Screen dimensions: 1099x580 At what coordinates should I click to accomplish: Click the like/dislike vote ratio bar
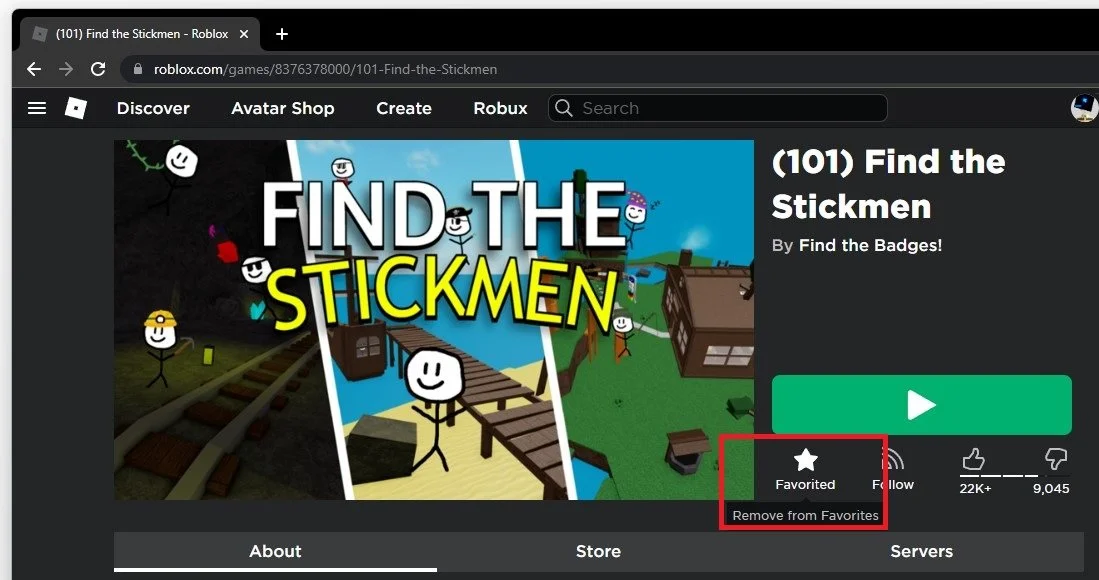(1014, 476)
